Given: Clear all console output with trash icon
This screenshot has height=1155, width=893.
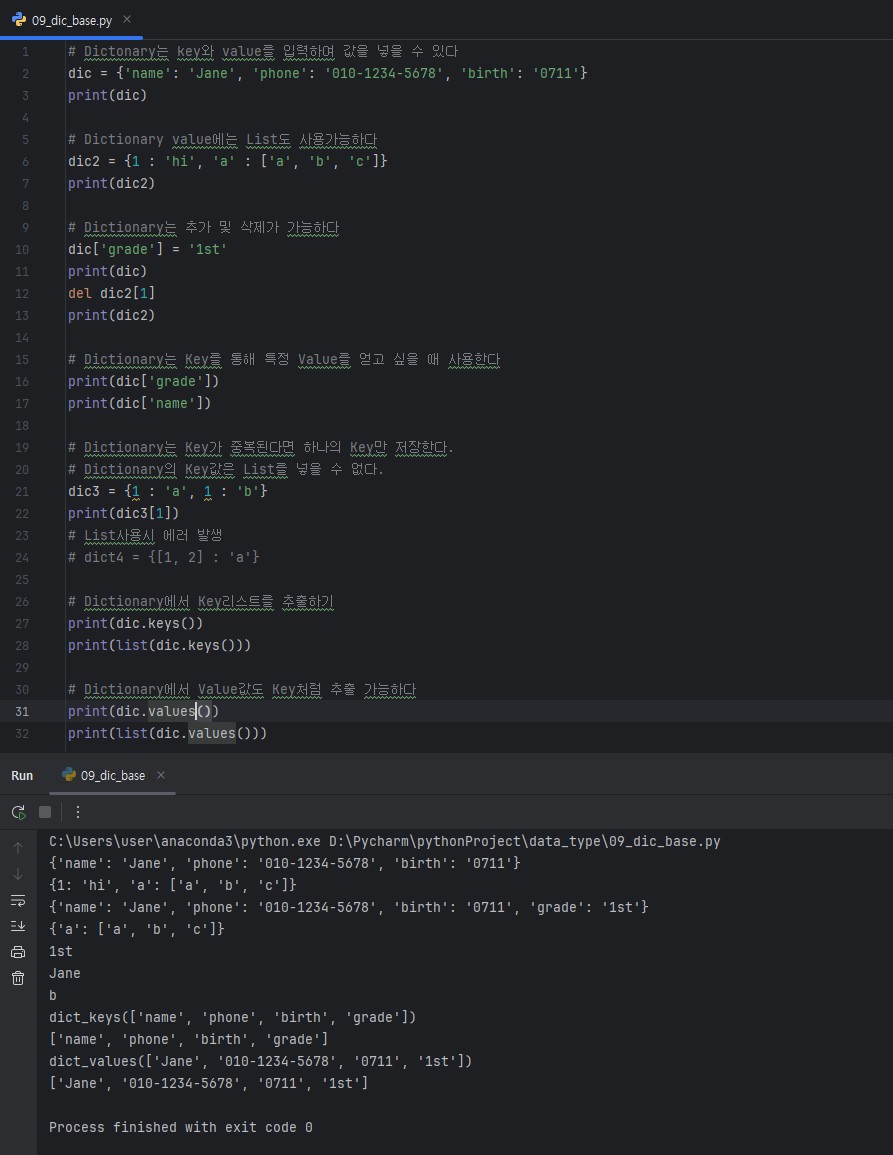Looking at the screenshot, I should [x=18, y=978].
